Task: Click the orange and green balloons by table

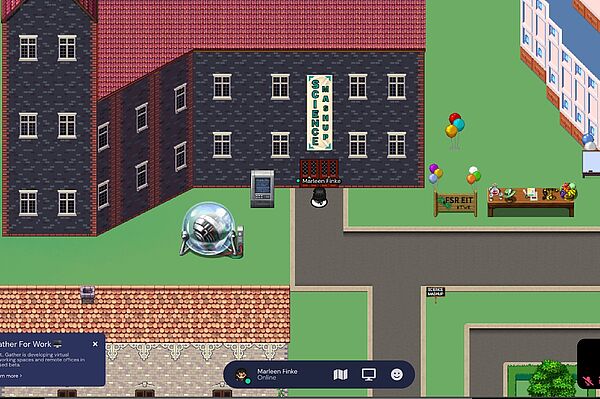Action: 473,176
